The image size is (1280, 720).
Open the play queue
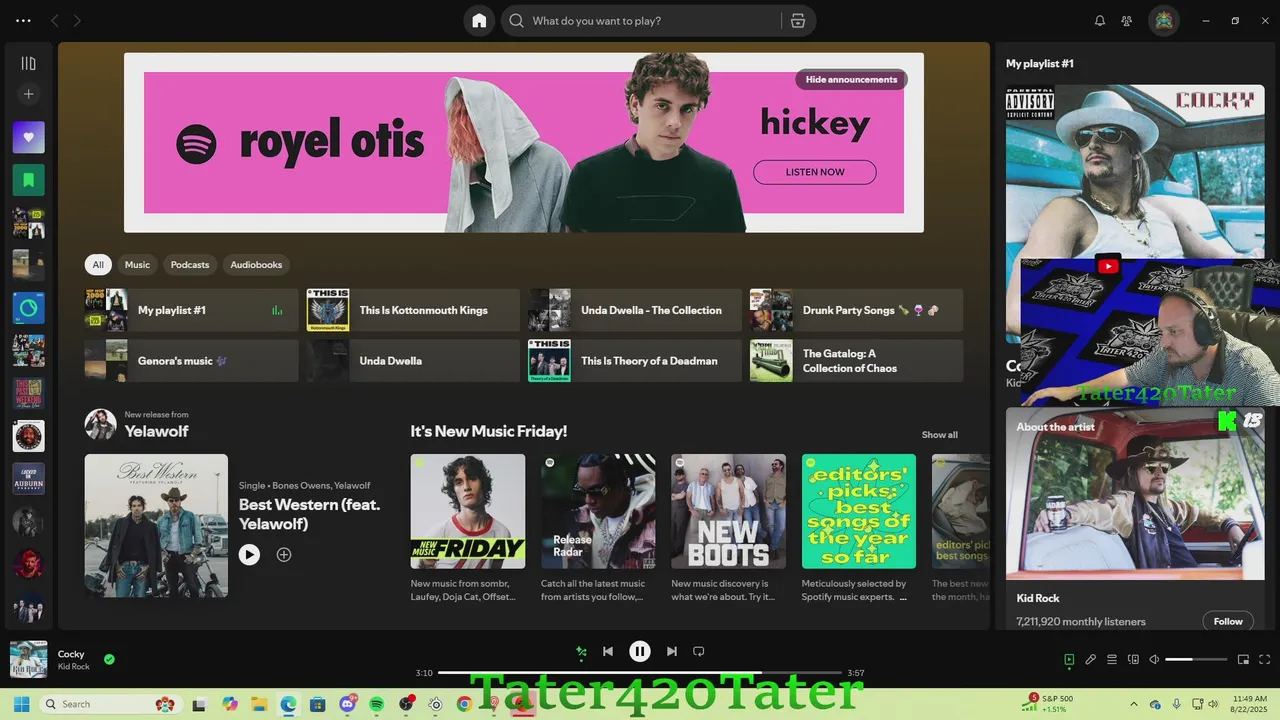(1112, 660)
